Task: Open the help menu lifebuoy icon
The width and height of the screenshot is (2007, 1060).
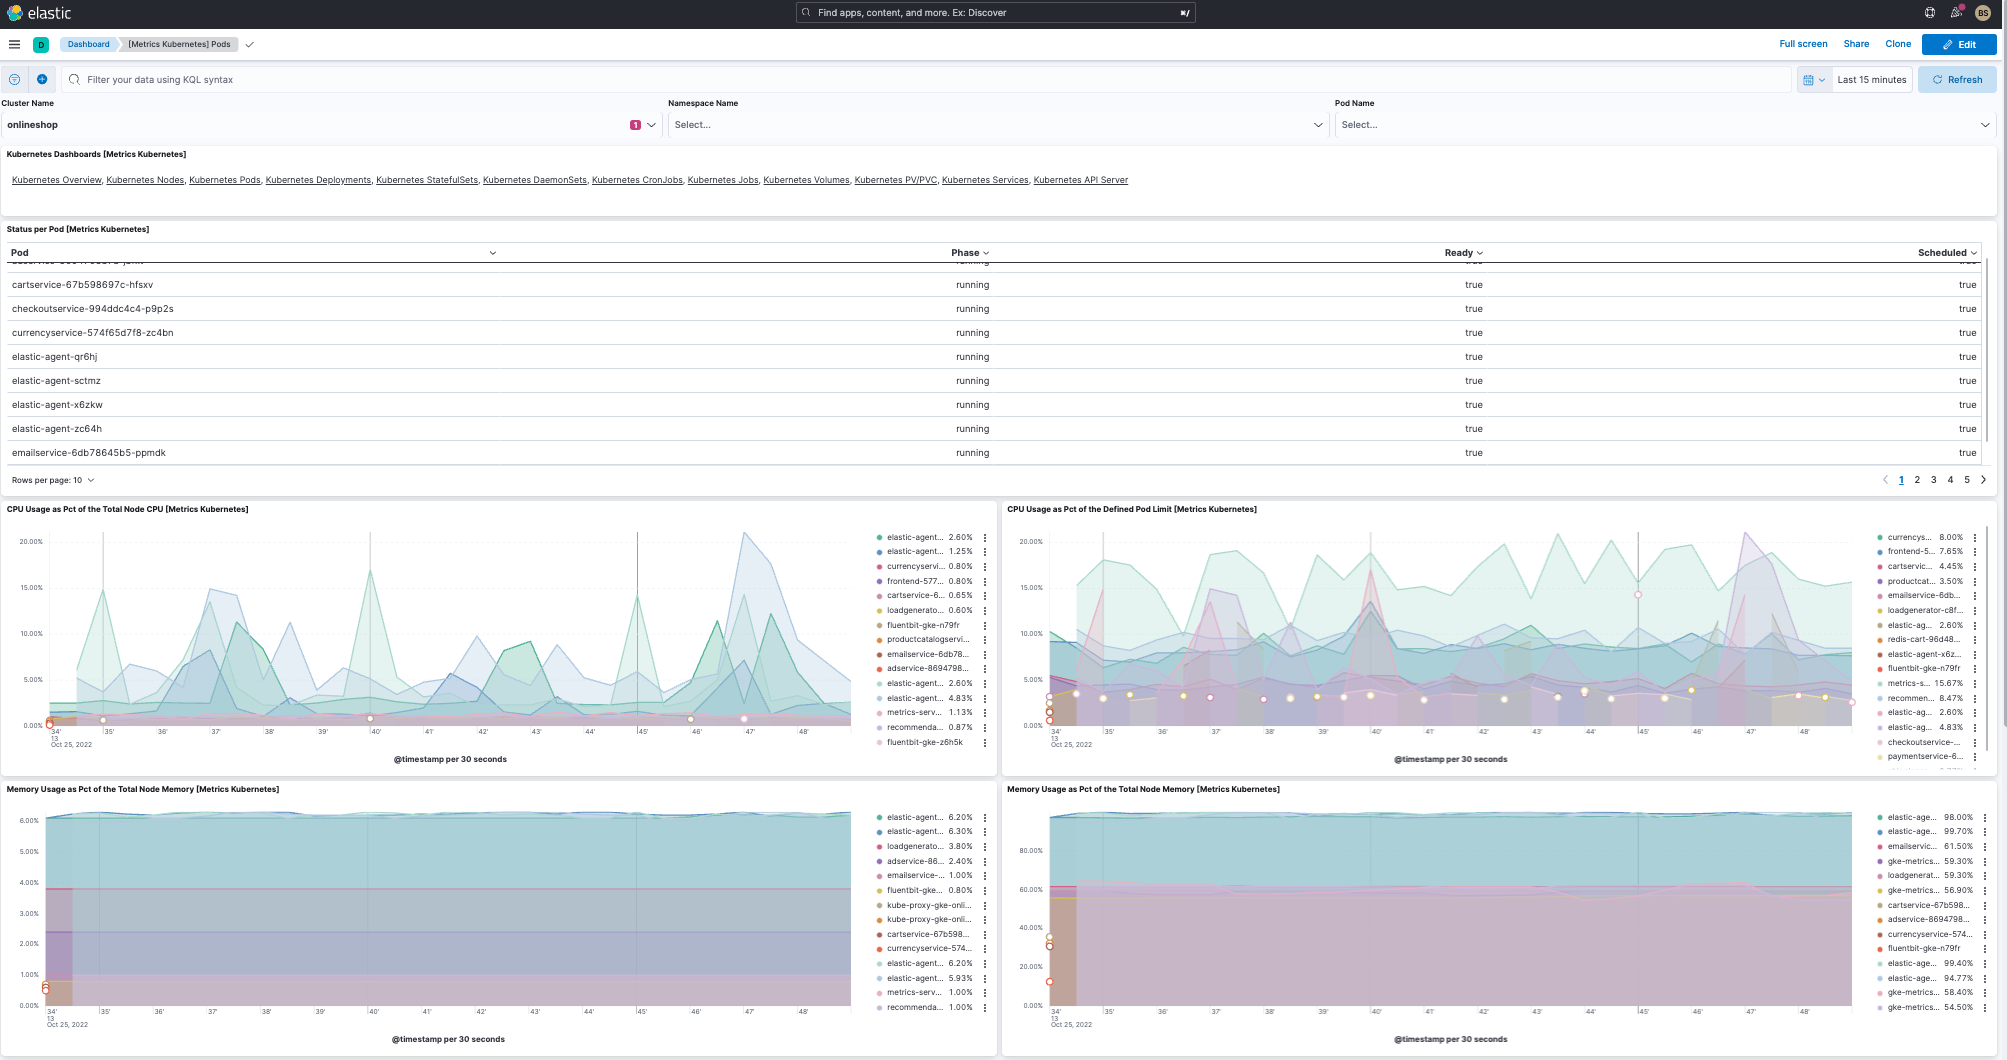Action: 1929,13
